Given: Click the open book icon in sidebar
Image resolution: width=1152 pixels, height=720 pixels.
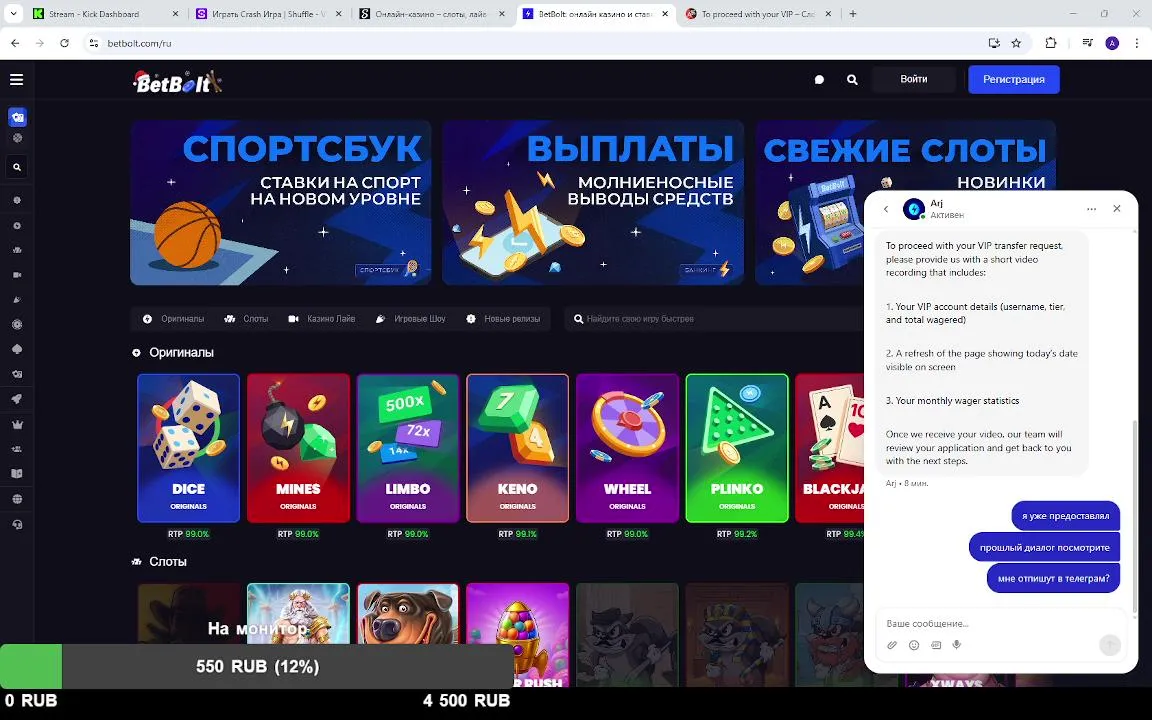Looking at the screenshot, I should coord(17,474).
